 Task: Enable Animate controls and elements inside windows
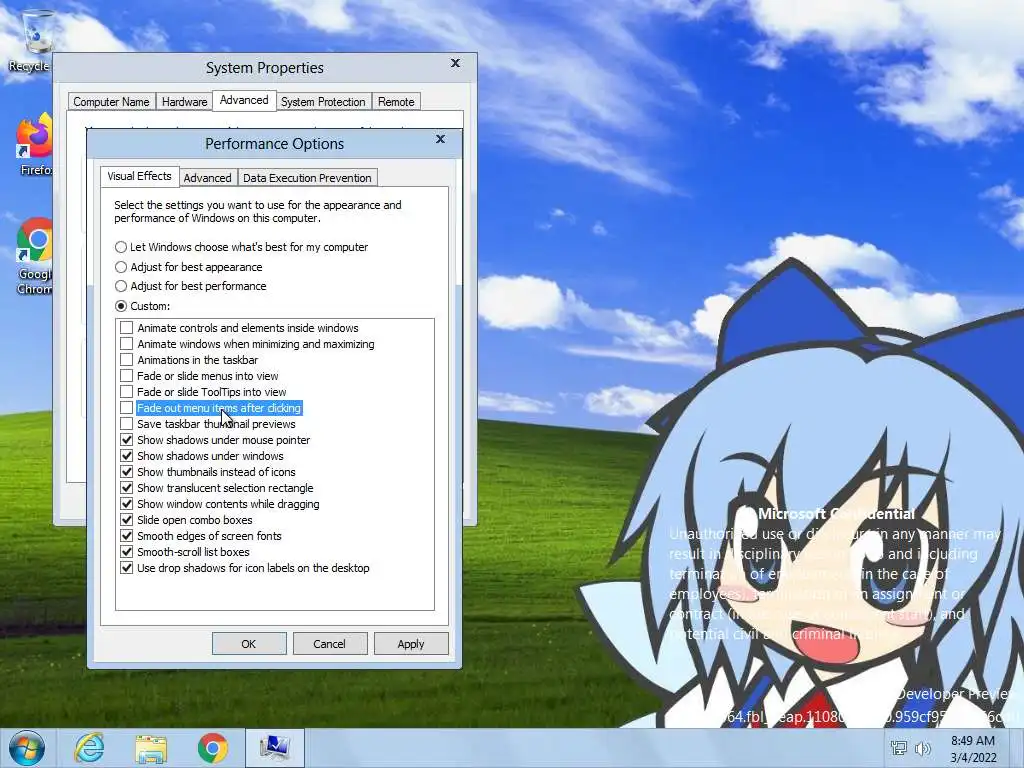127,328
